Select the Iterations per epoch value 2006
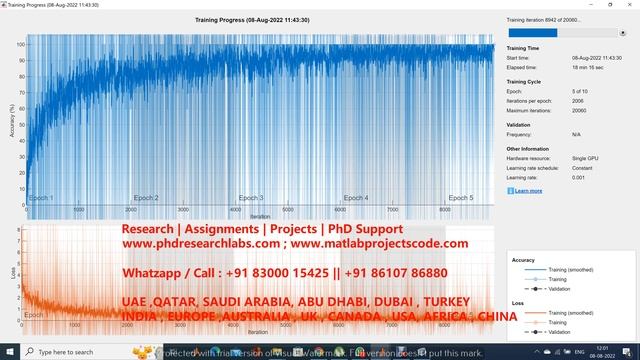The image size is (640, 360). [578, 101]
